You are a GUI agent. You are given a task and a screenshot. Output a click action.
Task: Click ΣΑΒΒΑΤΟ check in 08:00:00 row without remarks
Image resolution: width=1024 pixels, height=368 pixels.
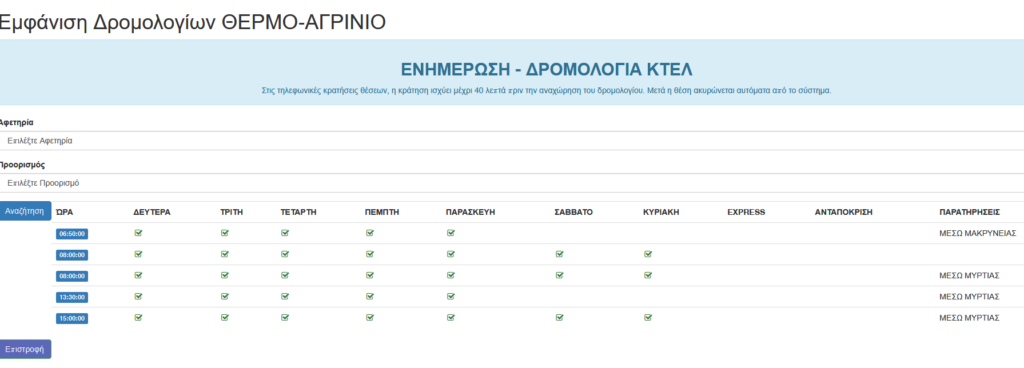[x=559, y=254]
